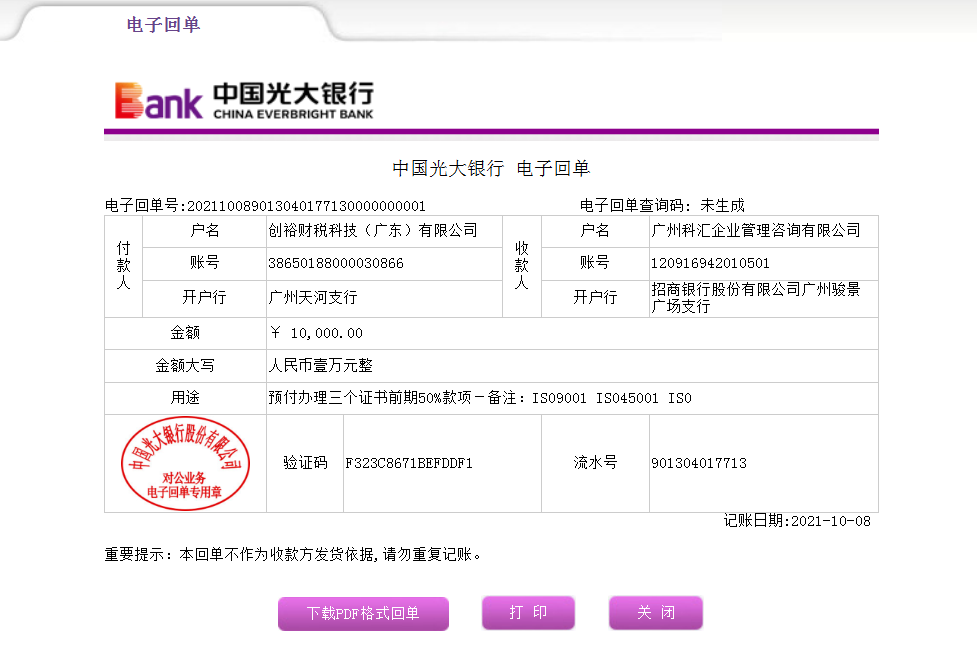
Task: Click payer bank branch 广州天河支行
Action: pos(313,298)
